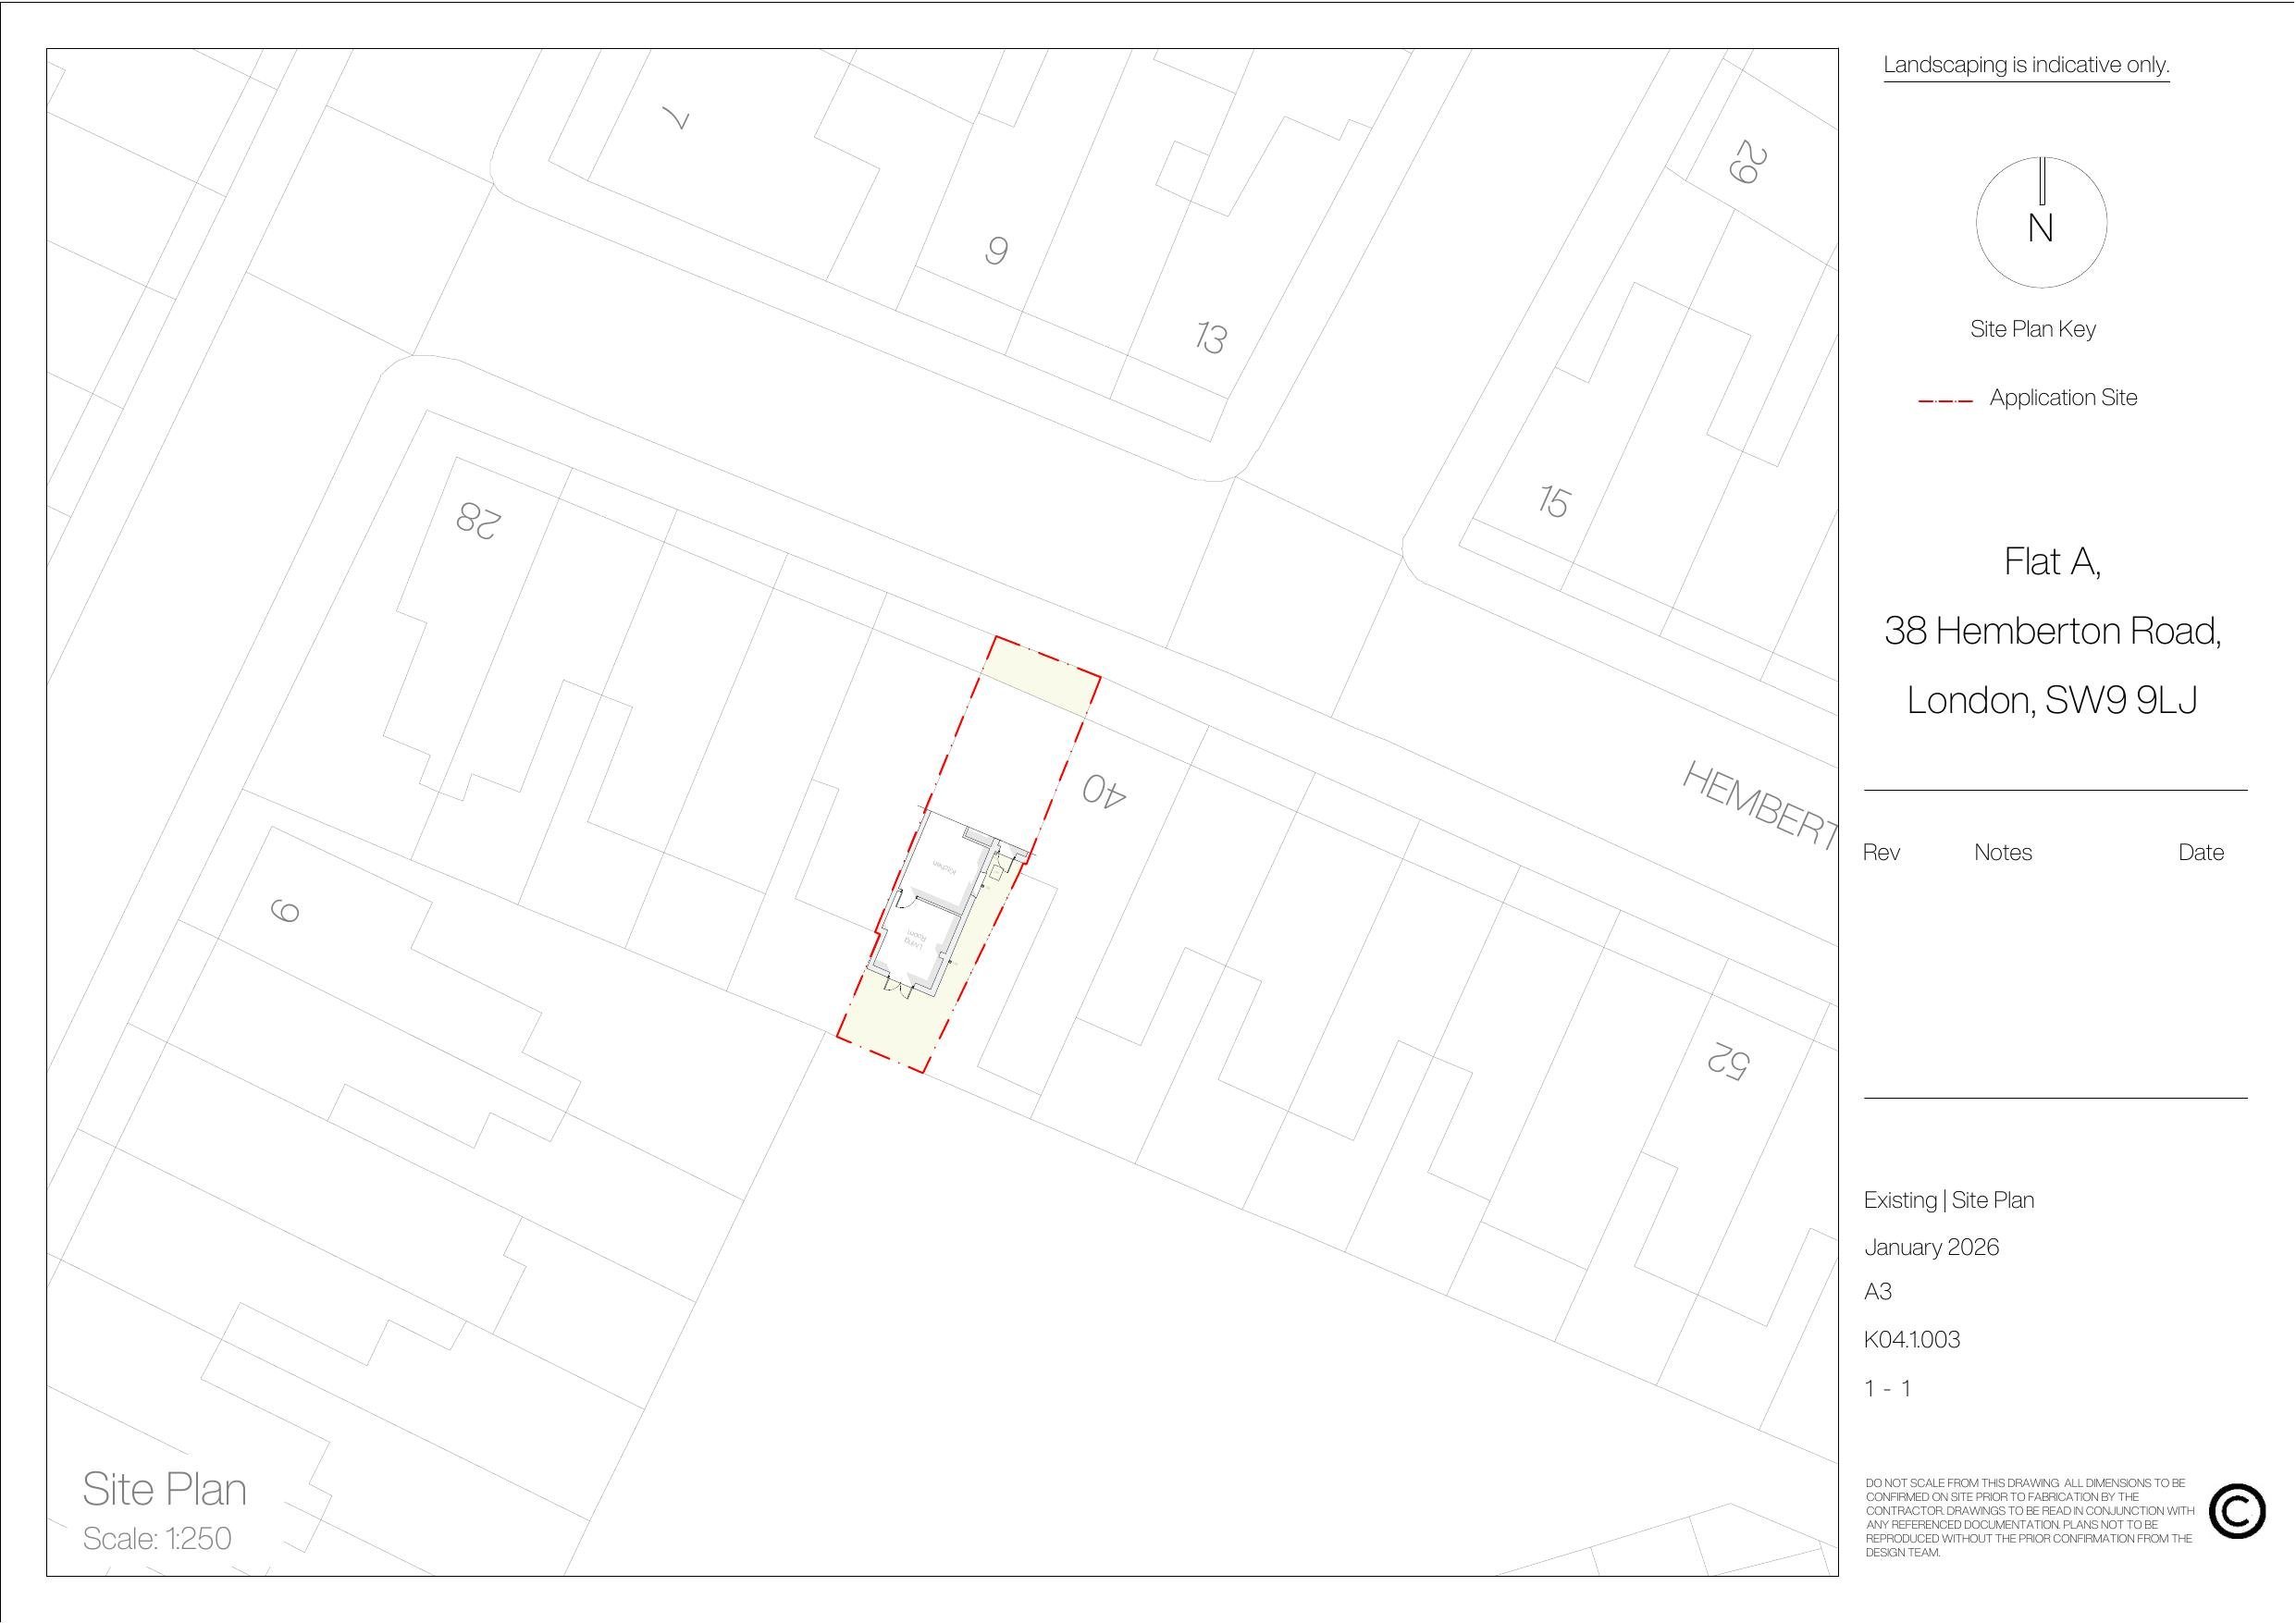Click the '38 Hemberton Road,' address line
This screenshot has width=2296, height=1623.
pos(2052,631)
